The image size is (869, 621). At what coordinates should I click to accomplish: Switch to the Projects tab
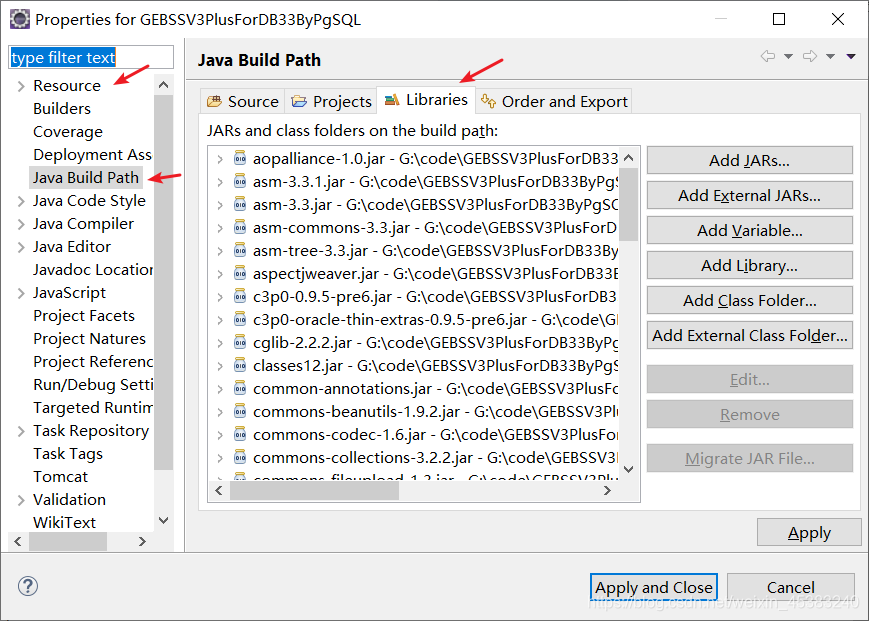(331, 101)
